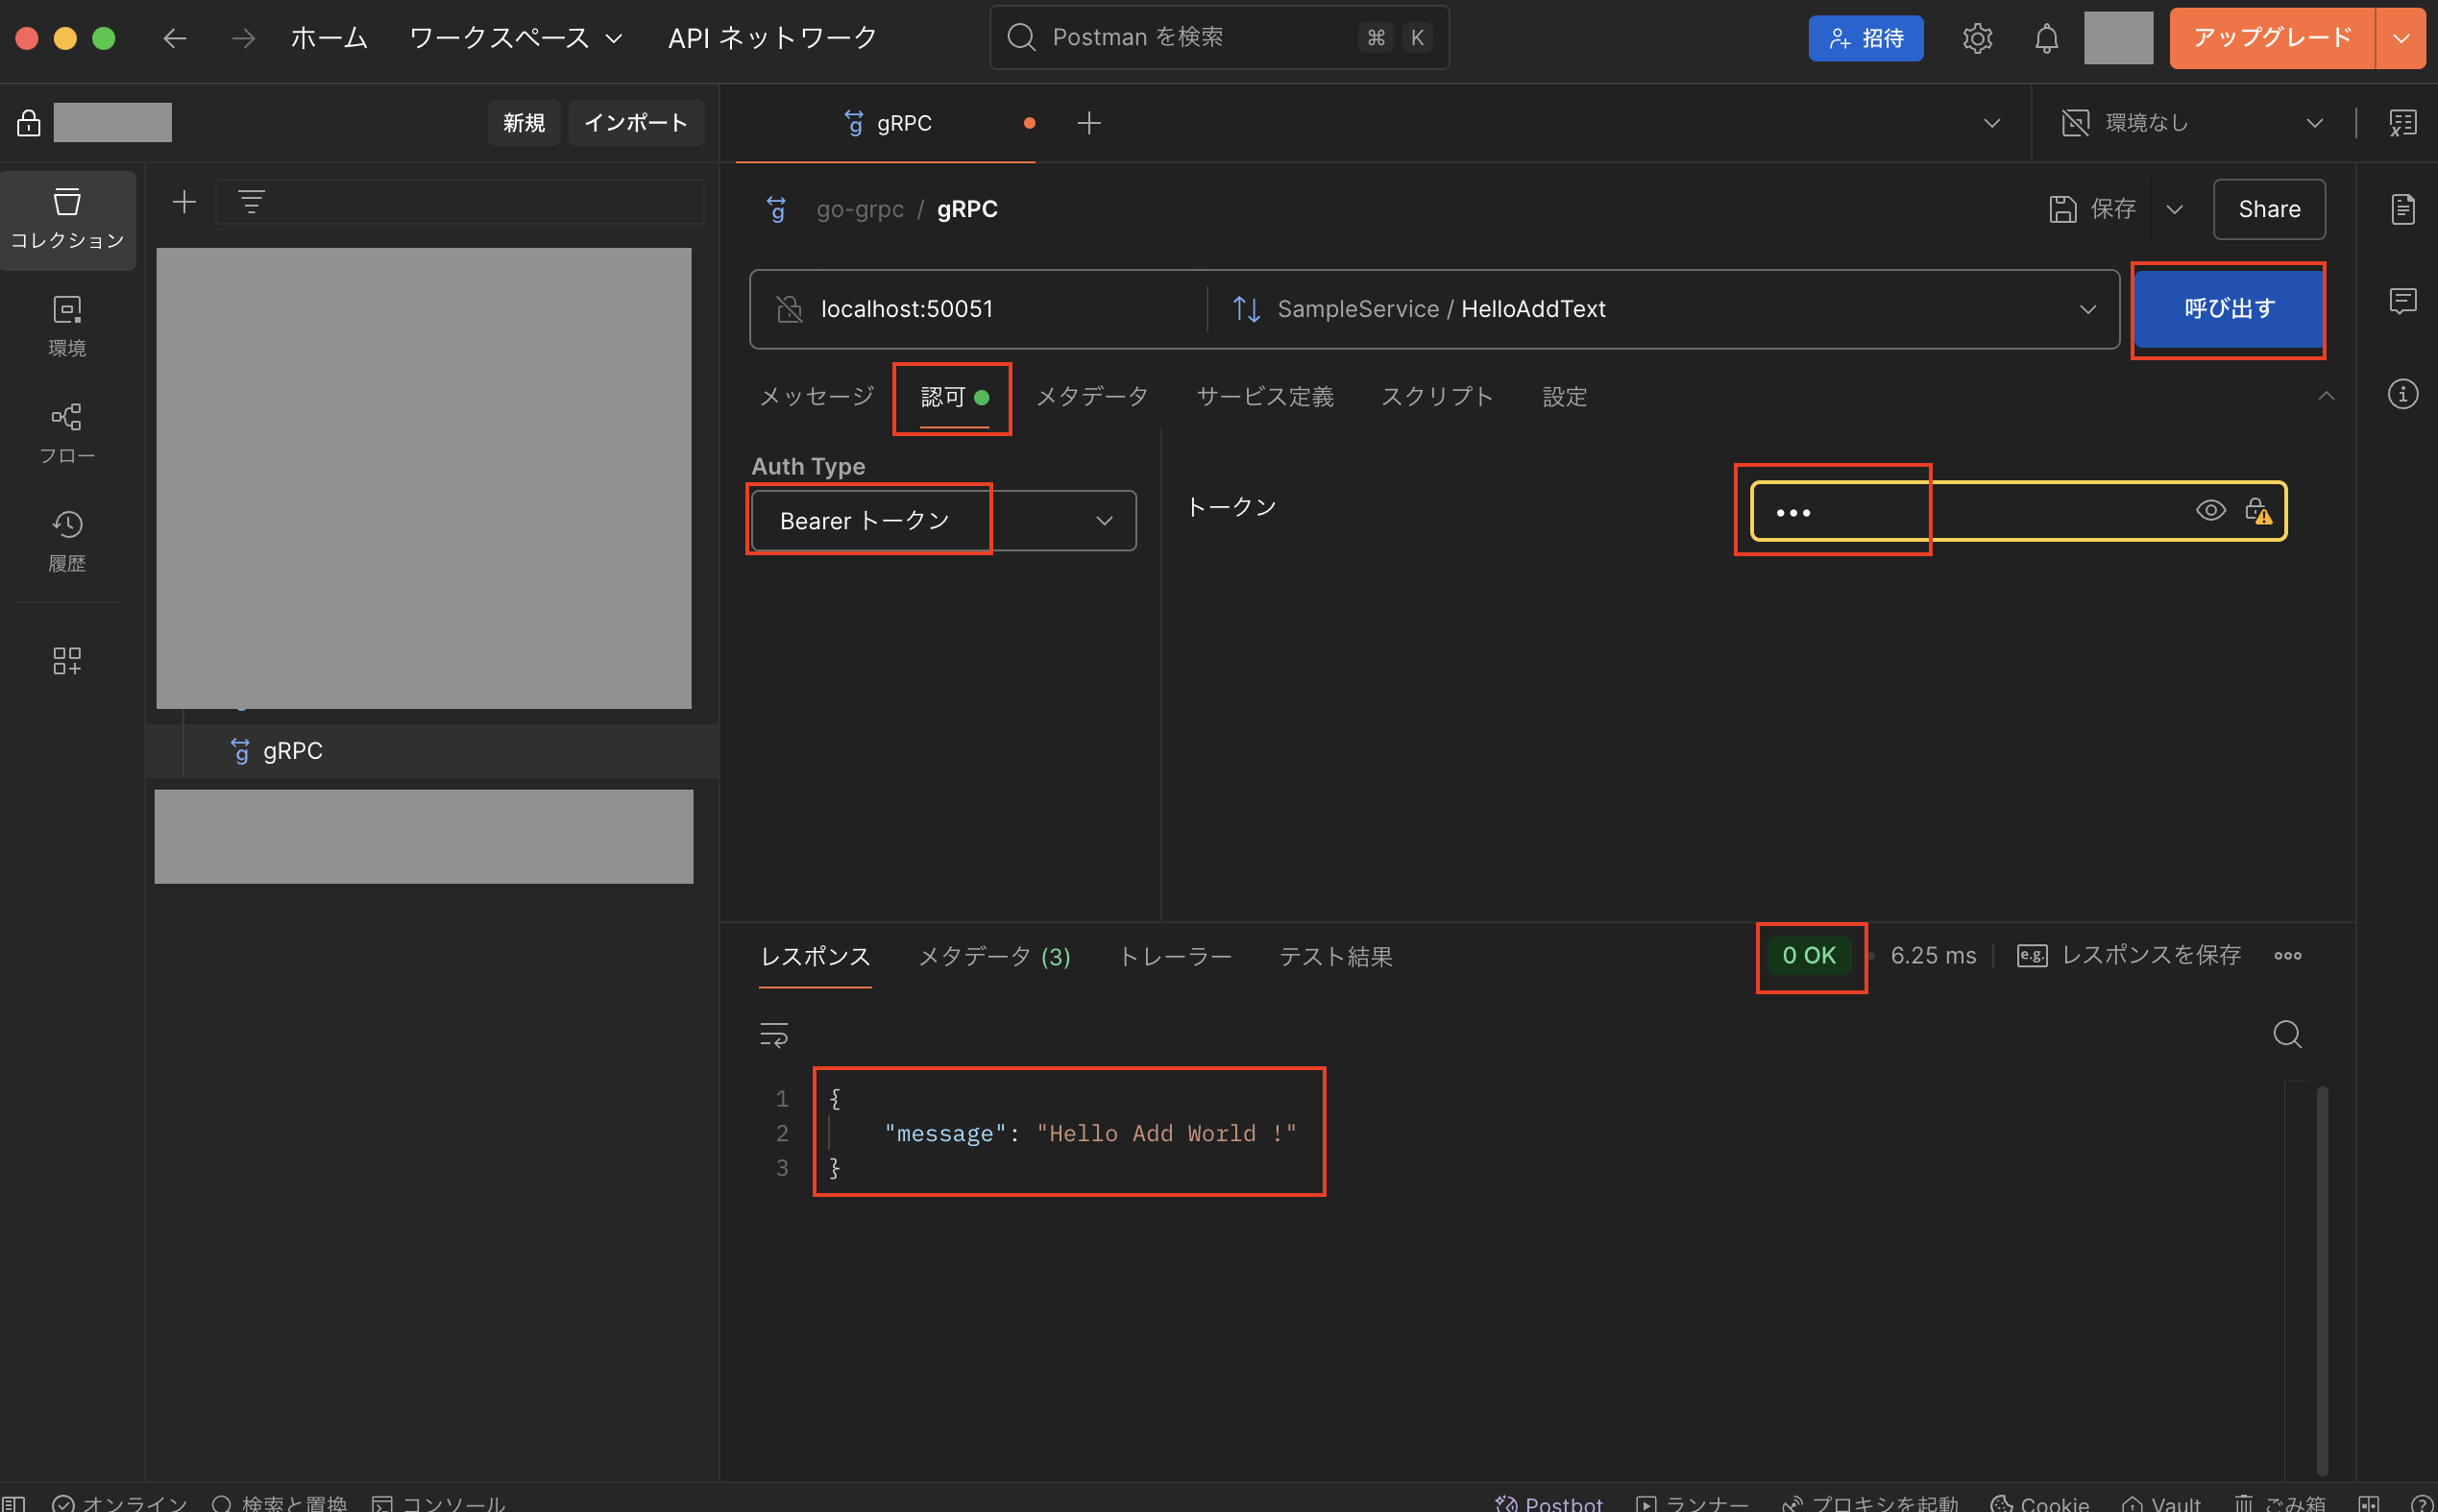This screenshot has height=1512, width=2438.
Task: Click the search icon in response body
Action: coord(2287,1033)
